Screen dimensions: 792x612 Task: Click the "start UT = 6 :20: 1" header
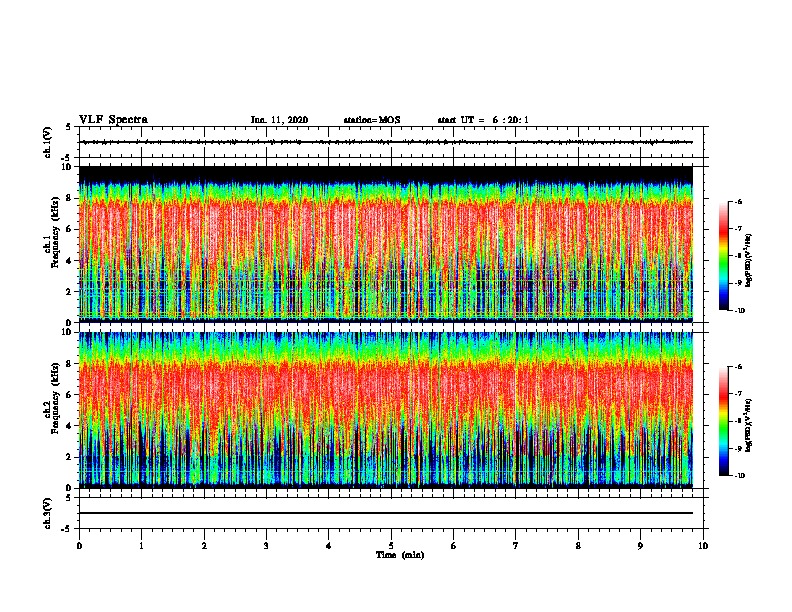pos(483,120)
